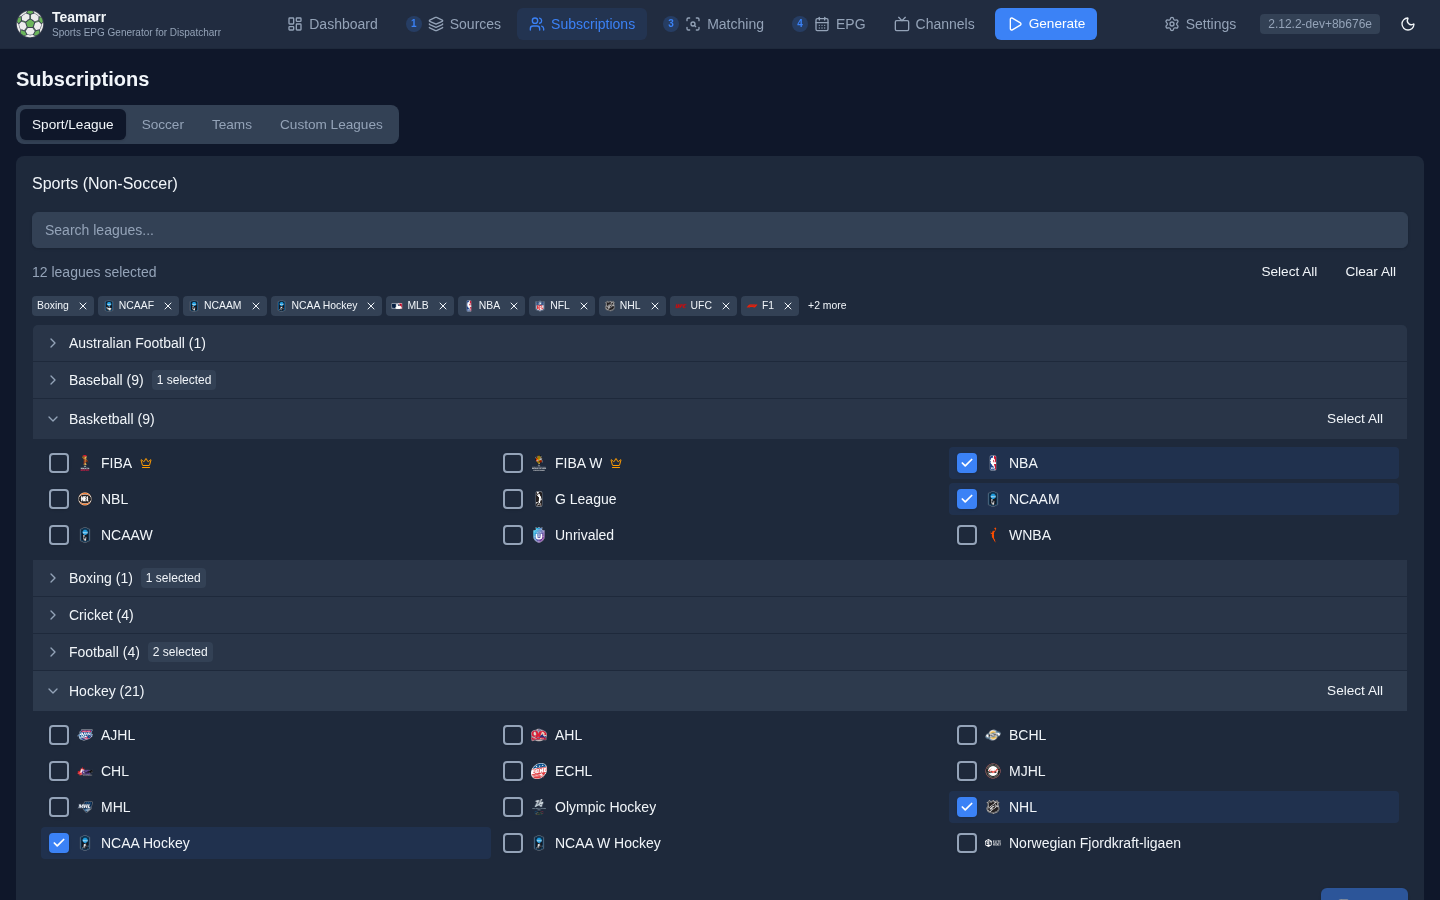This screenshot has width=1440, height=900.
Task: Uncheck the NCAA Hockey checkbox
Action: [59, 843]
